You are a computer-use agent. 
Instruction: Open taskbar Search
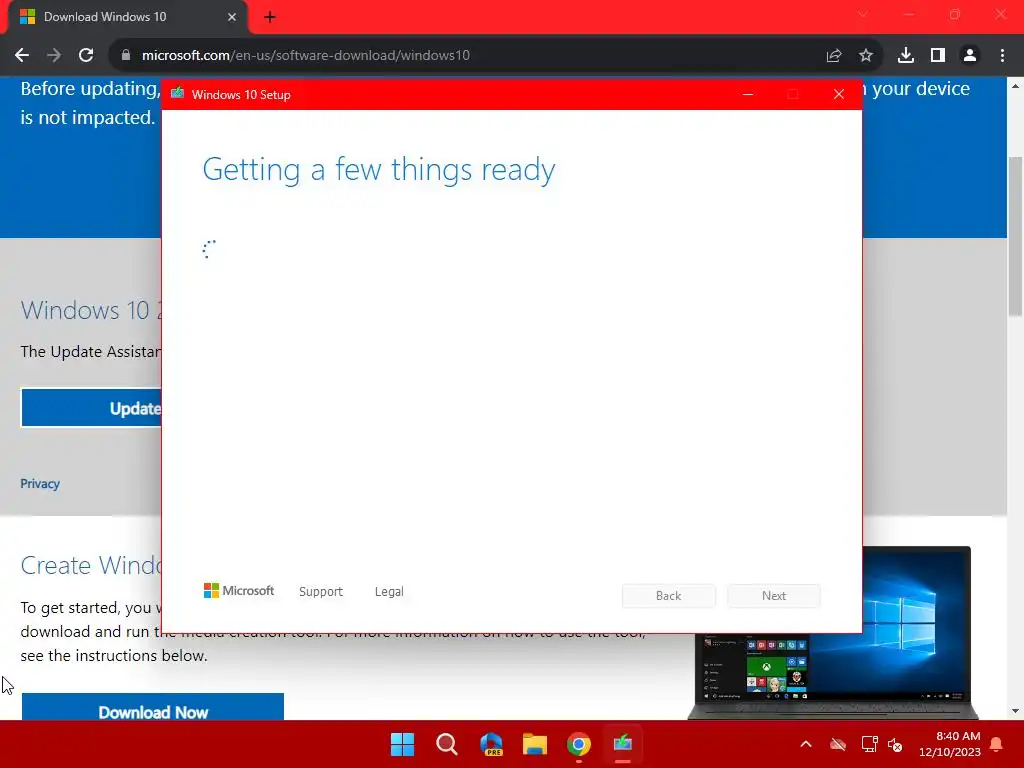click(x=447, y=744)
